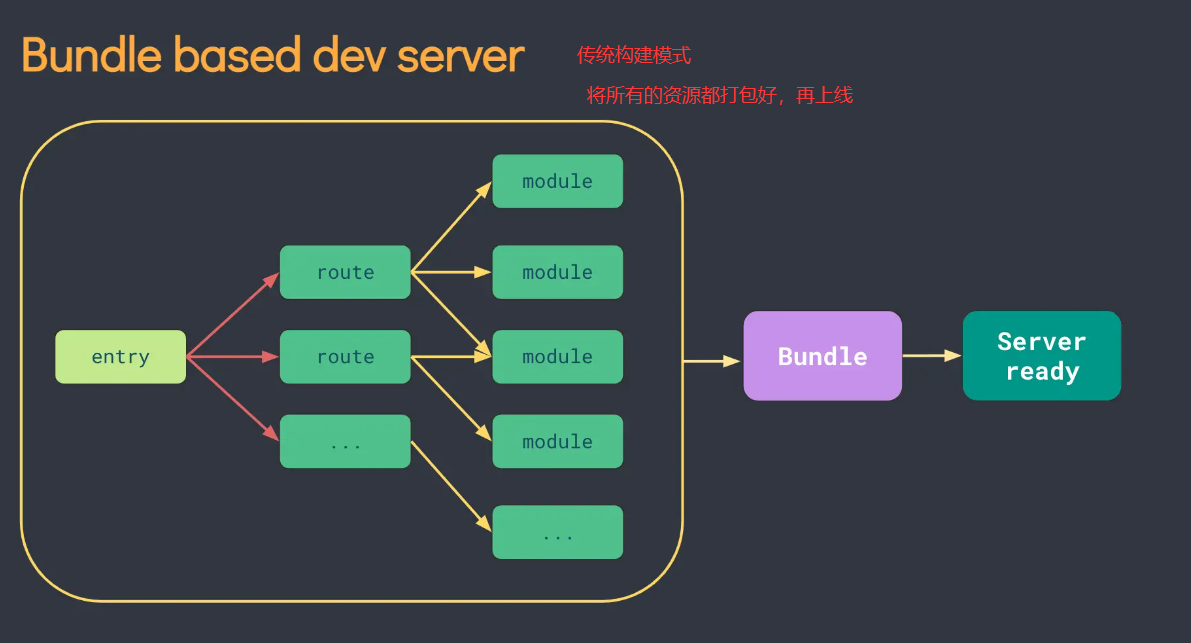Click the arrow between Bundle and Server ready

click(x=931, y=355)
